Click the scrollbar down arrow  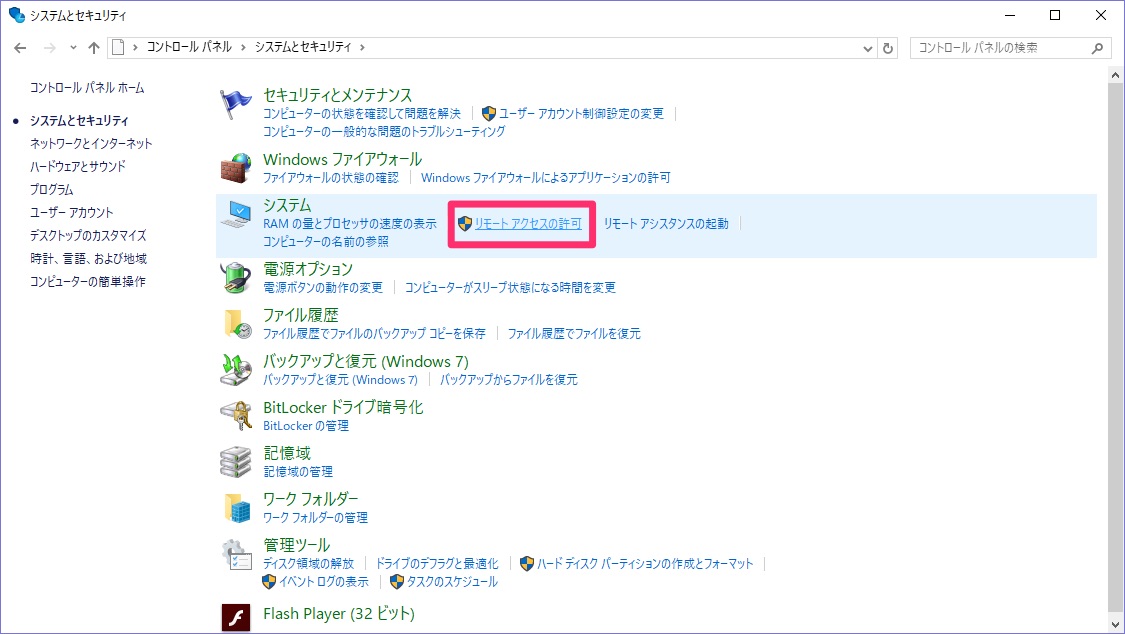pyautogui.click(x=1115, y=625)
